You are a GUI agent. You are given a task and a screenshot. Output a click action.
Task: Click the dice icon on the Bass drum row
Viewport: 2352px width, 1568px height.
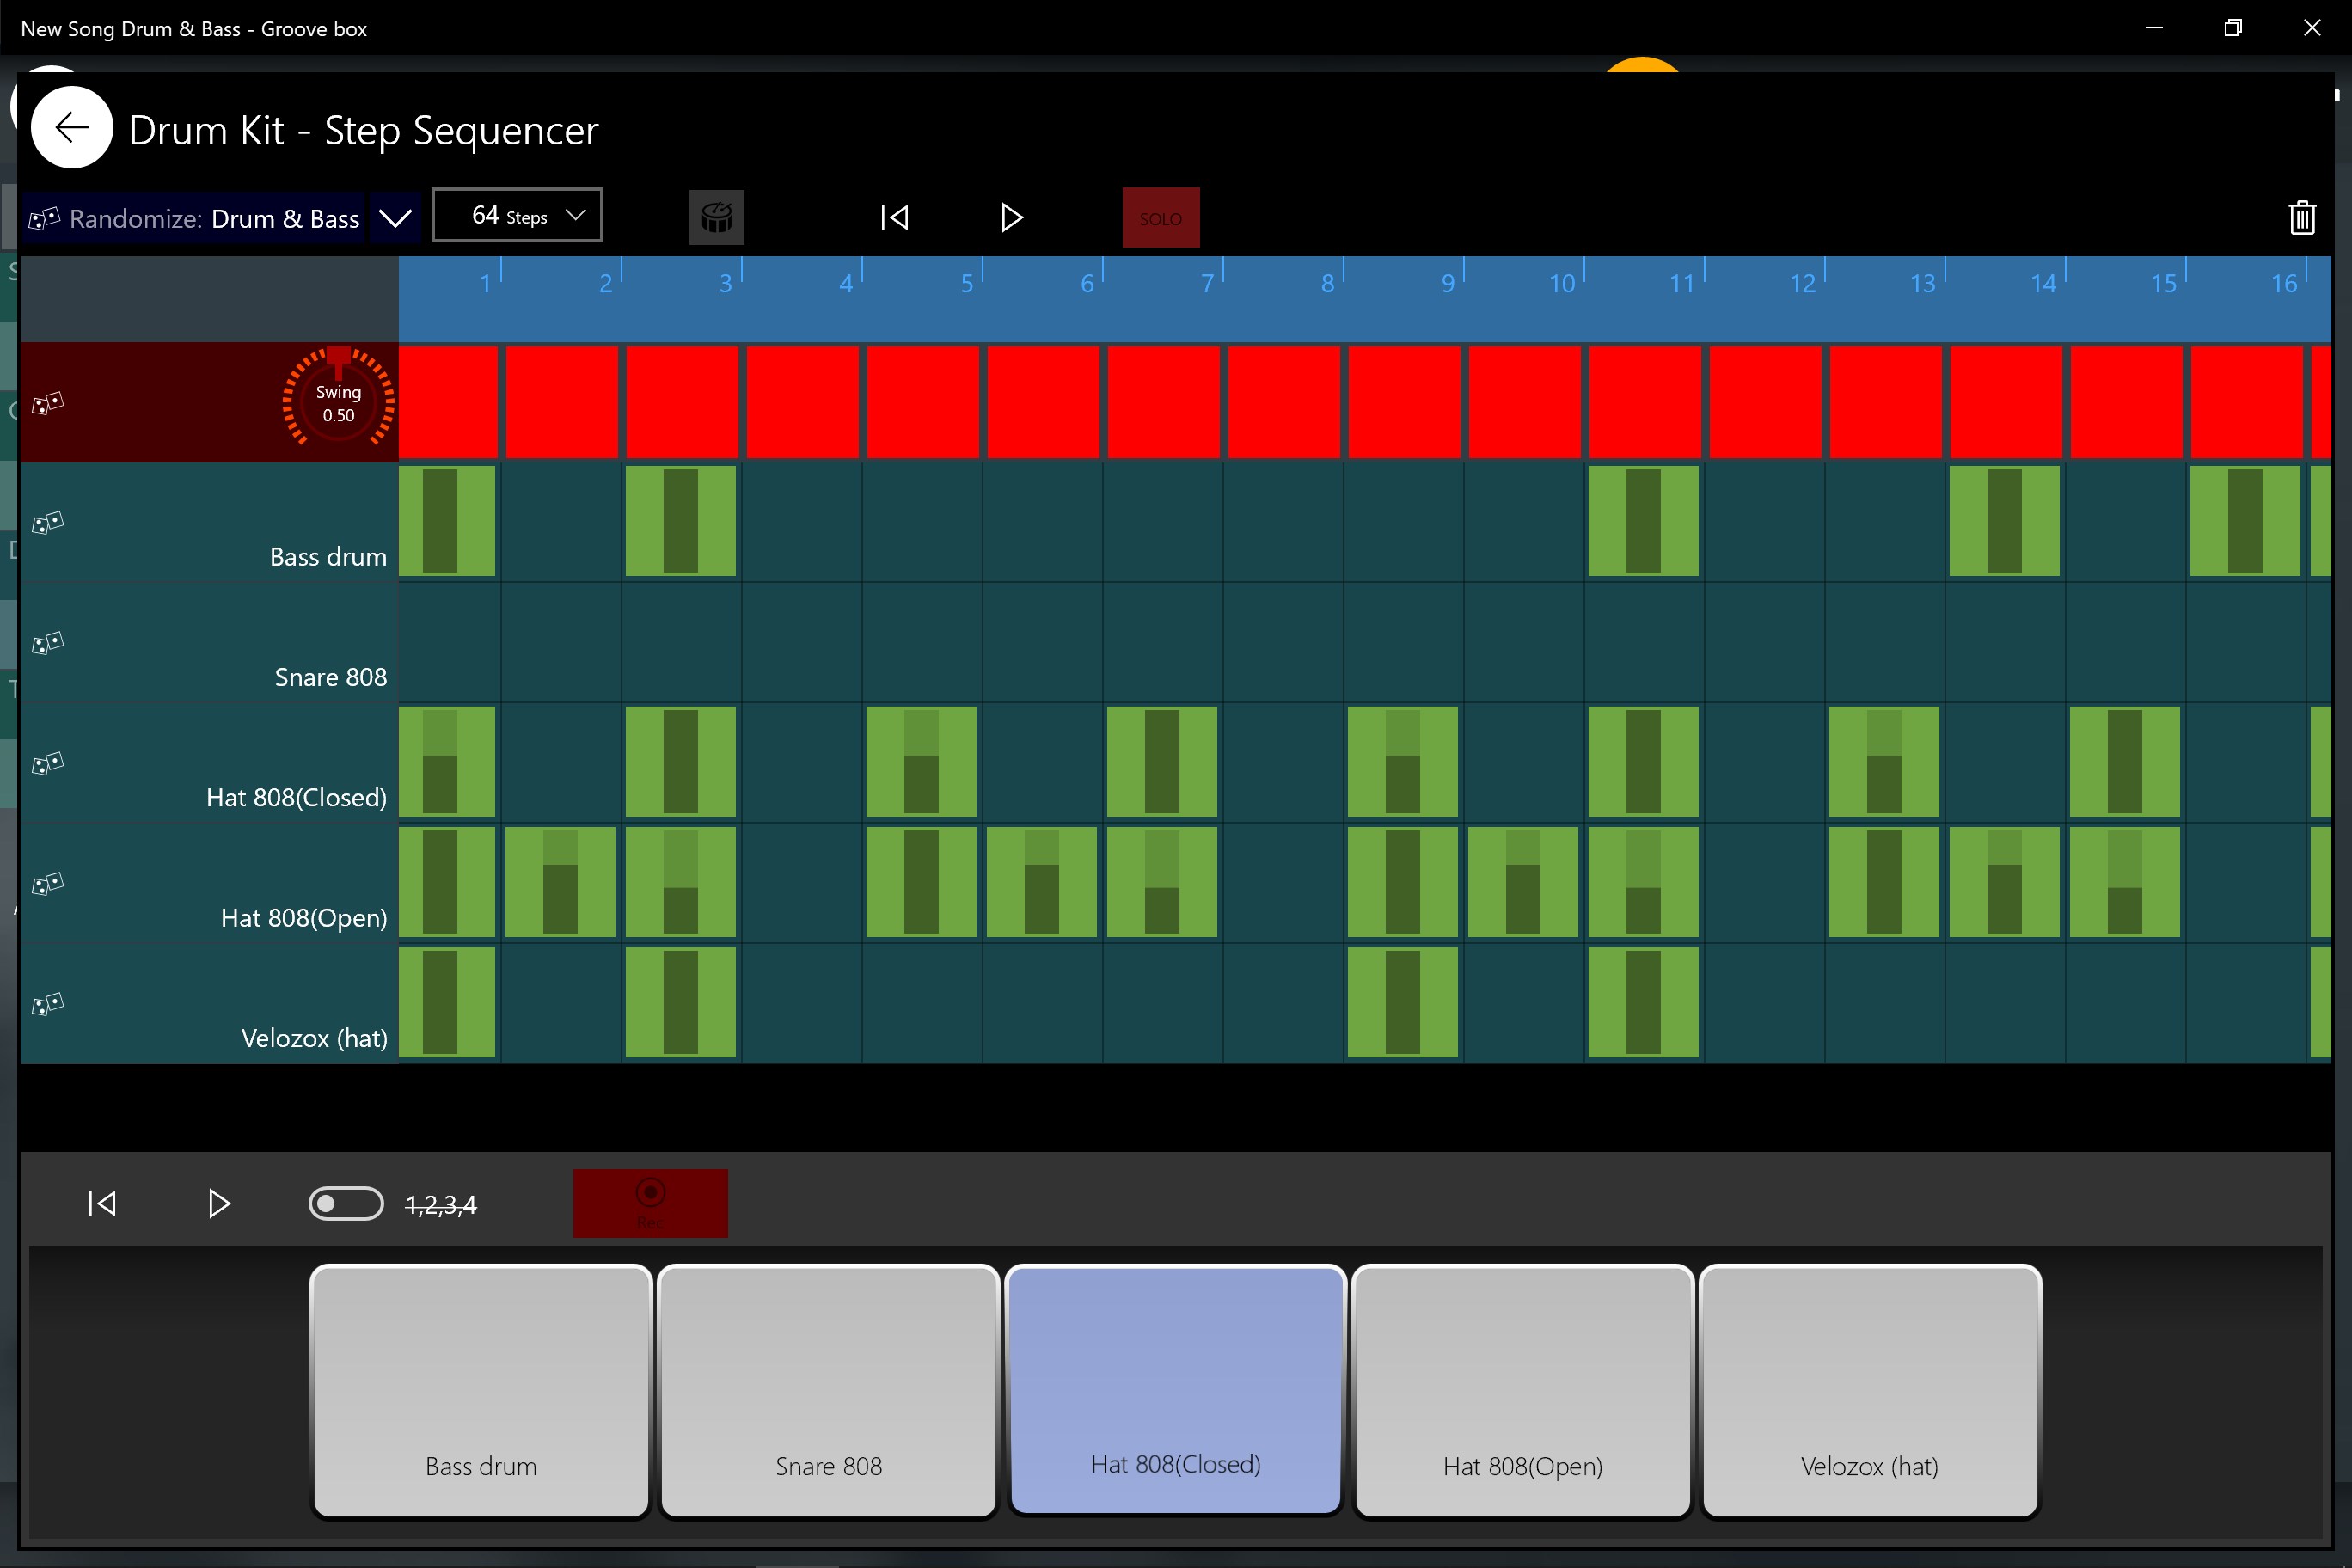(47, 522)
